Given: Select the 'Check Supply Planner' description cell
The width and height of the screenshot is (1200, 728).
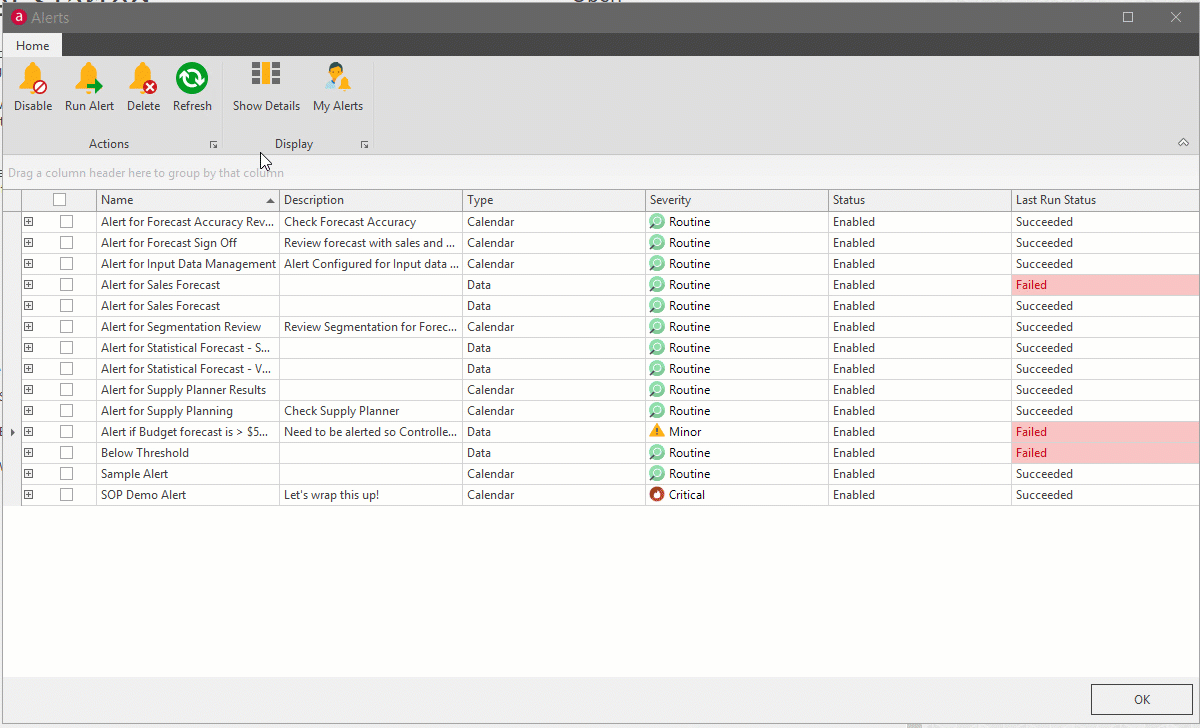Looking at the screenshot, I should coord(371,411).
